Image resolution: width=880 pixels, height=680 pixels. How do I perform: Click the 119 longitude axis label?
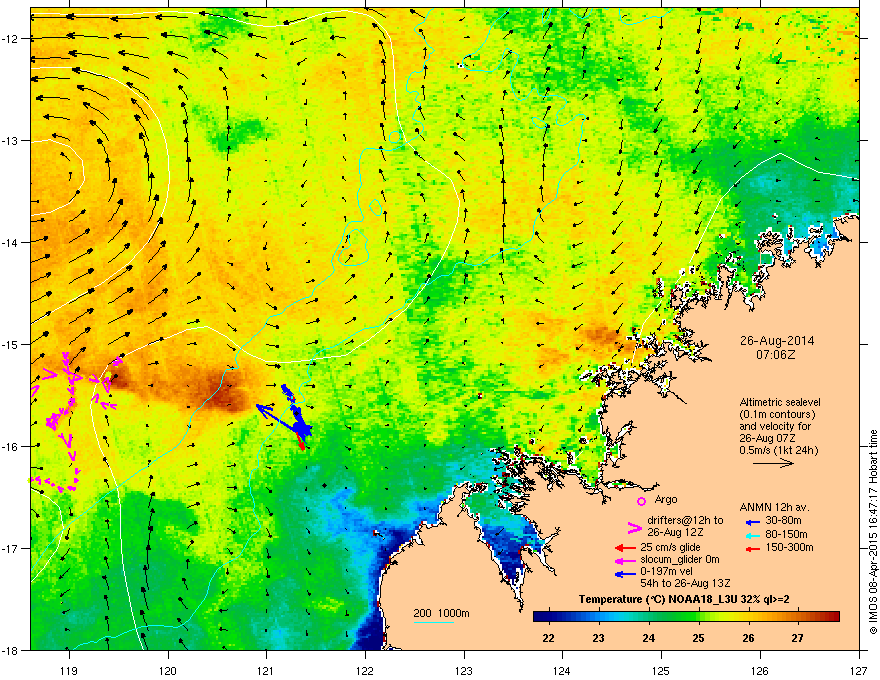coord(69,670)
